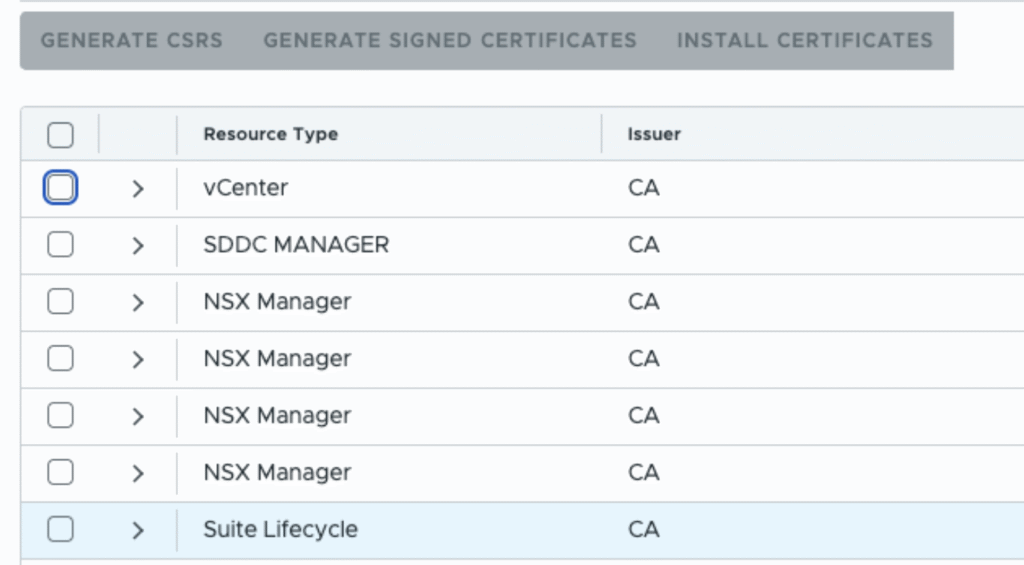Screen dimensions: 1024x565
Task: Click the Generate CSRS button
Action: click(x=131, y=41)
